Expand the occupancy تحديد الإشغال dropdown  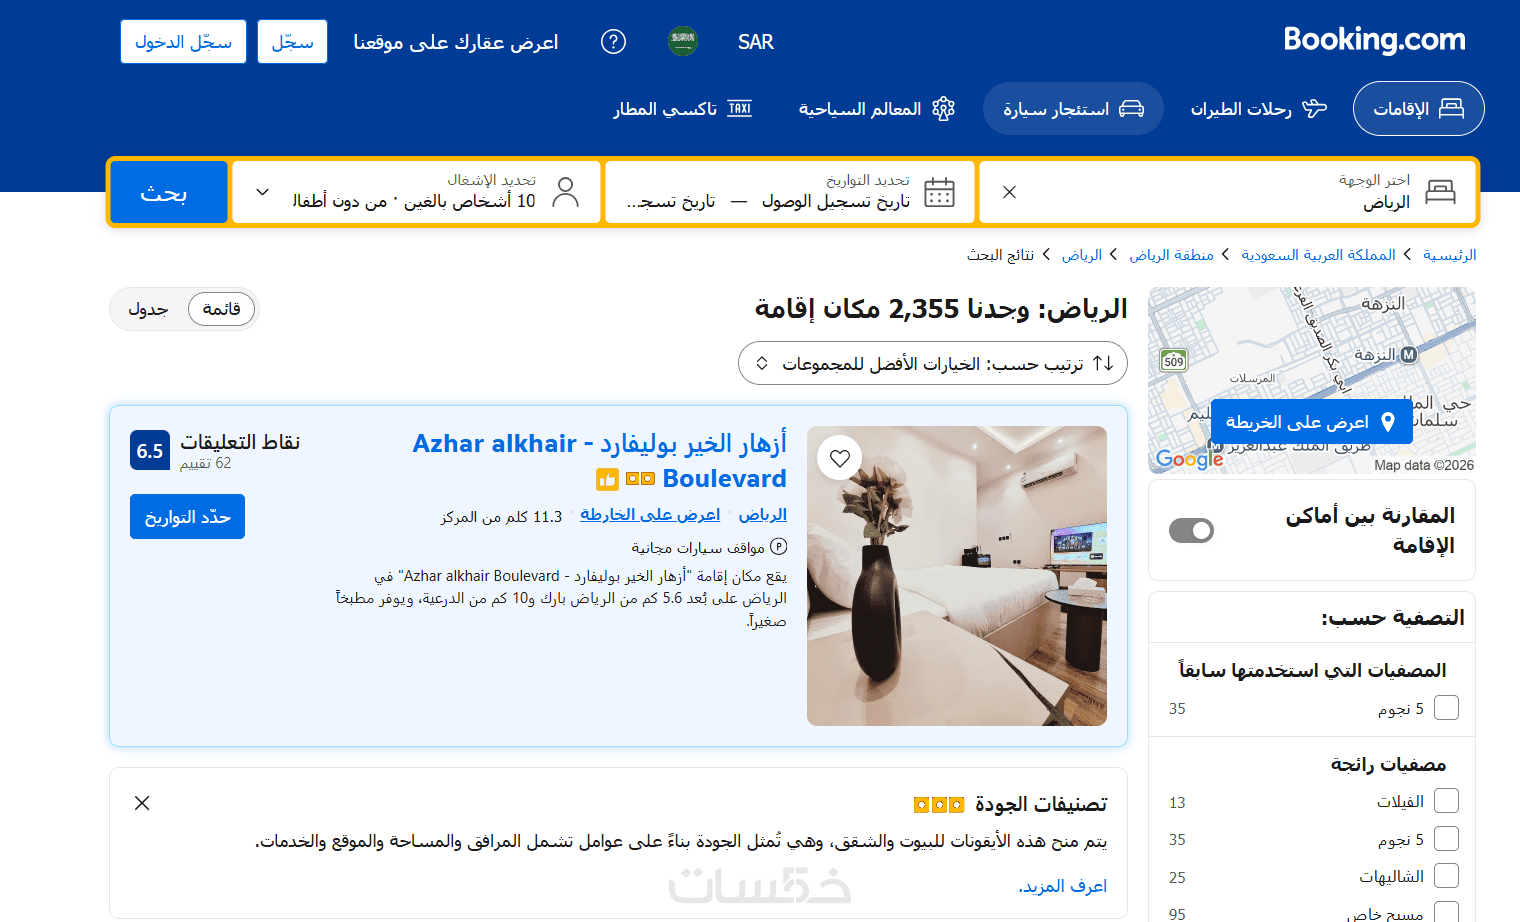pyautogui.click(x=416, y=192)
